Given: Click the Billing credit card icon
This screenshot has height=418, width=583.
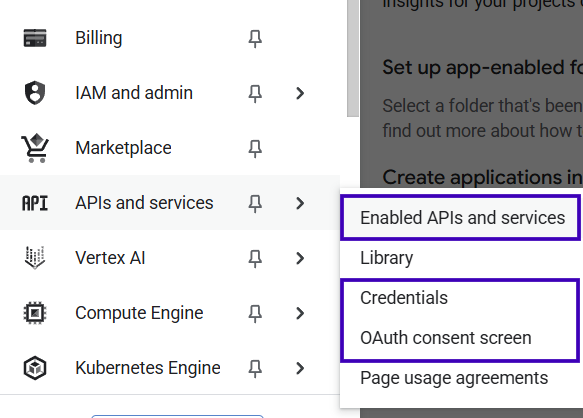Looking at the screenshot, I should point(35,38).
